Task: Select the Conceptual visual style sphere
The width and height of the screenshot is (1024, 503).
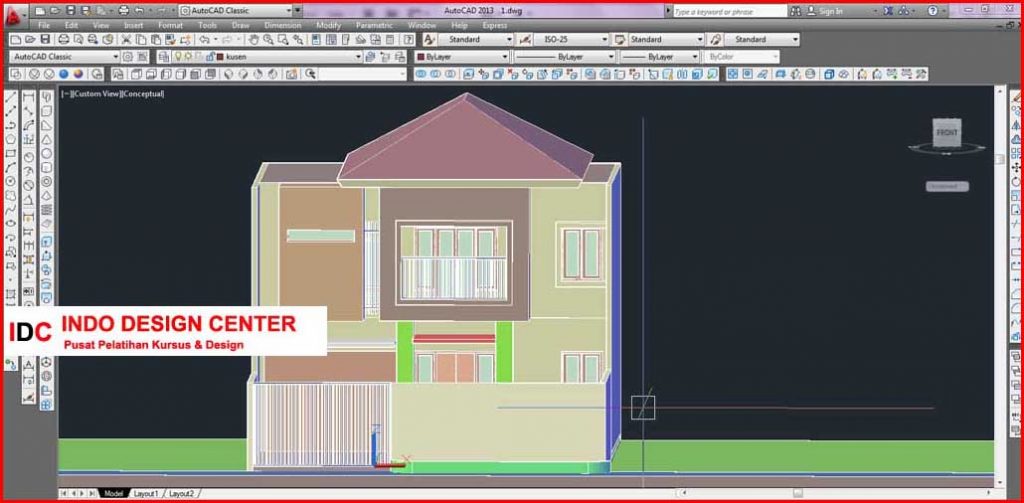Action: 78,74
